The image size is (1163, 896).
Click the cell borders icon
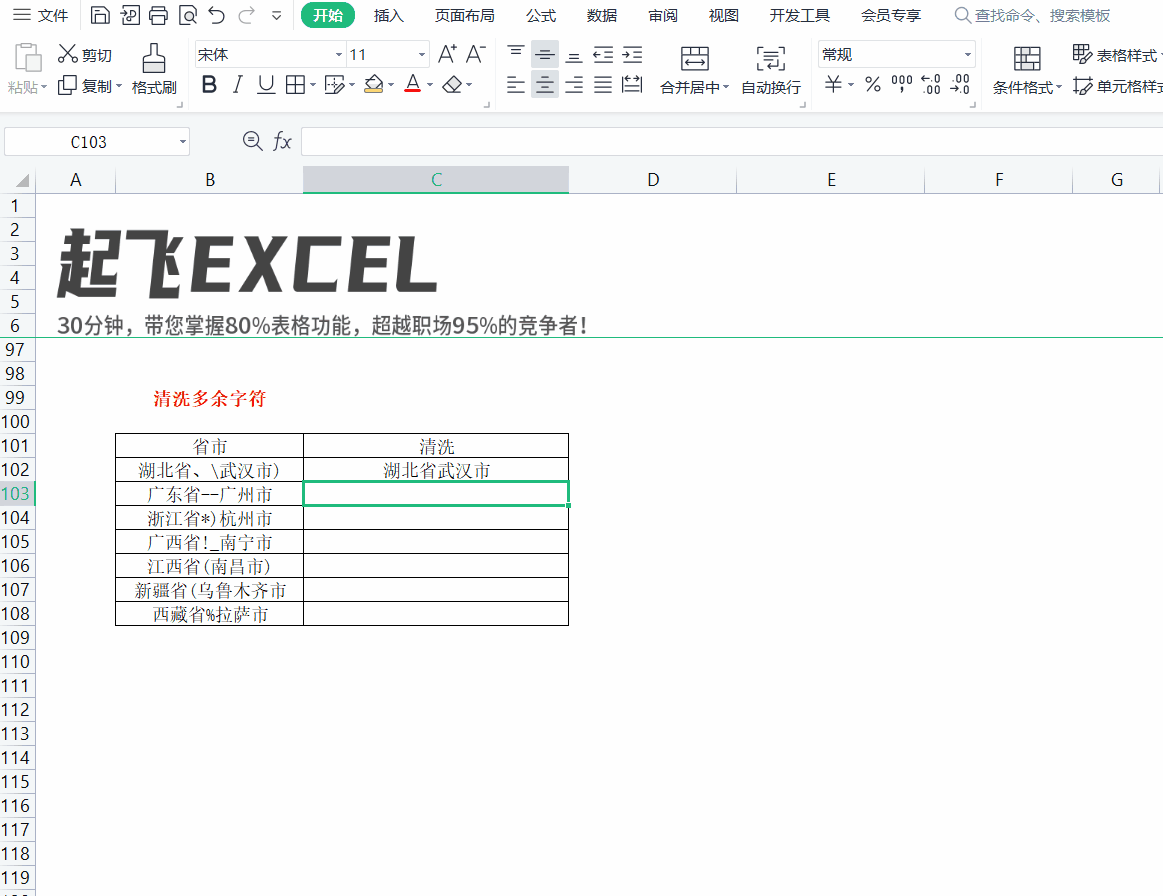[x=295, y=85]
